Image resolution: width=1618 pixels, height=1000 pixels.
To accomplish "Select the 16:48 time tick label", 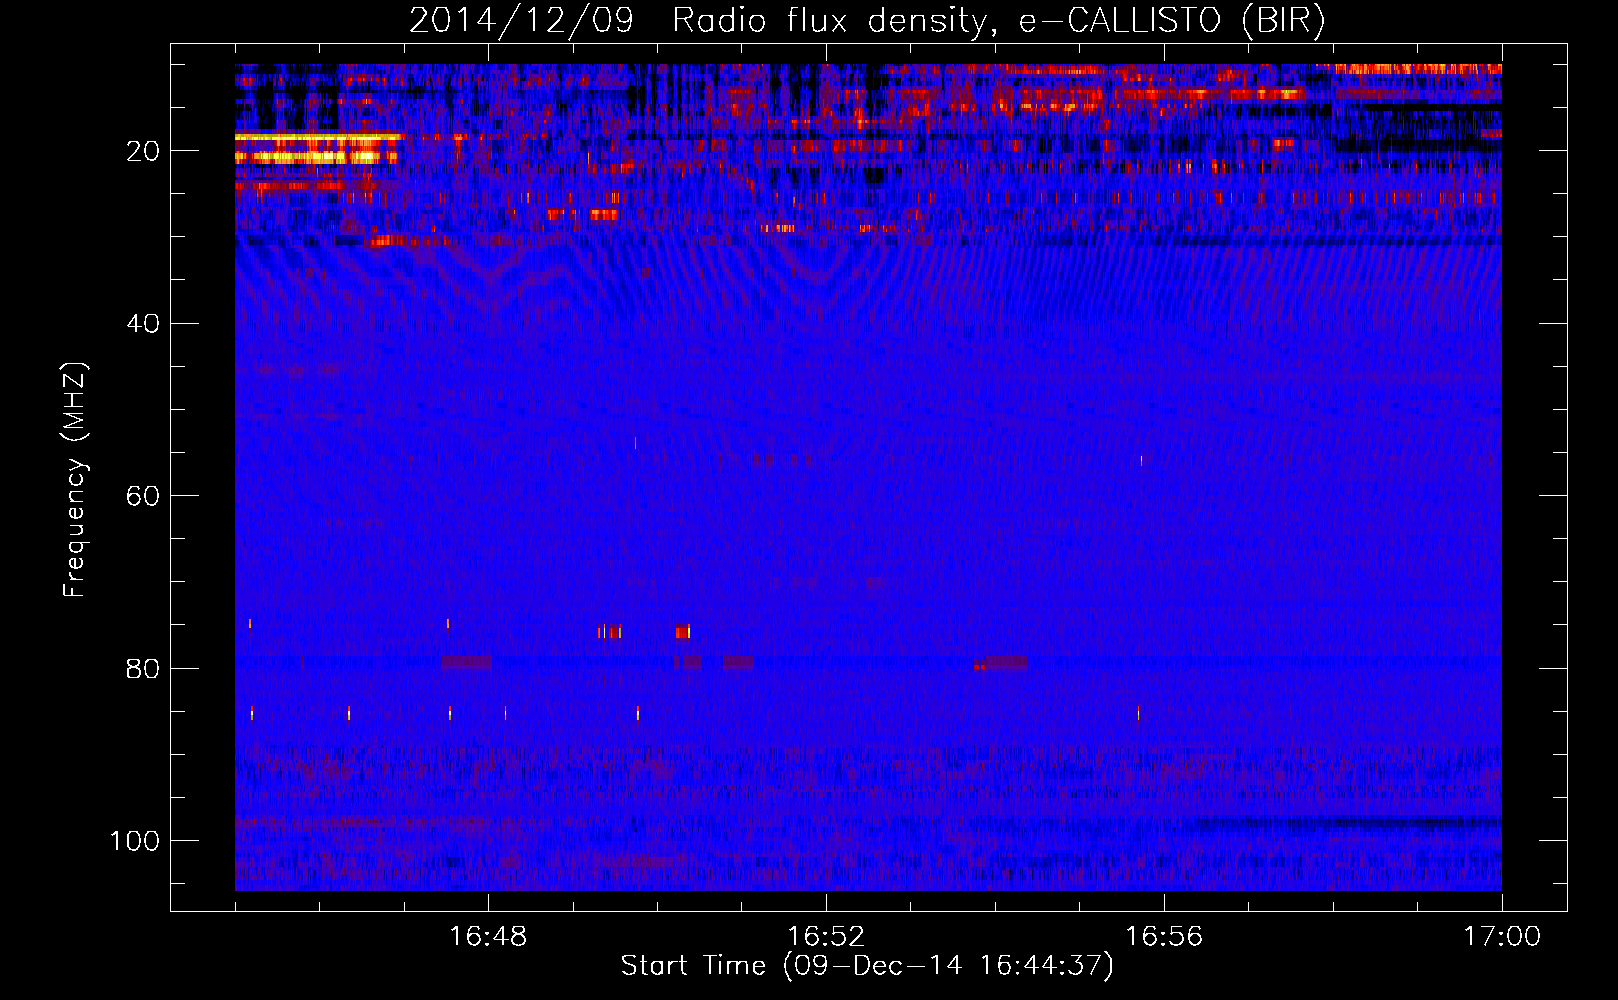I will point(488,937).
